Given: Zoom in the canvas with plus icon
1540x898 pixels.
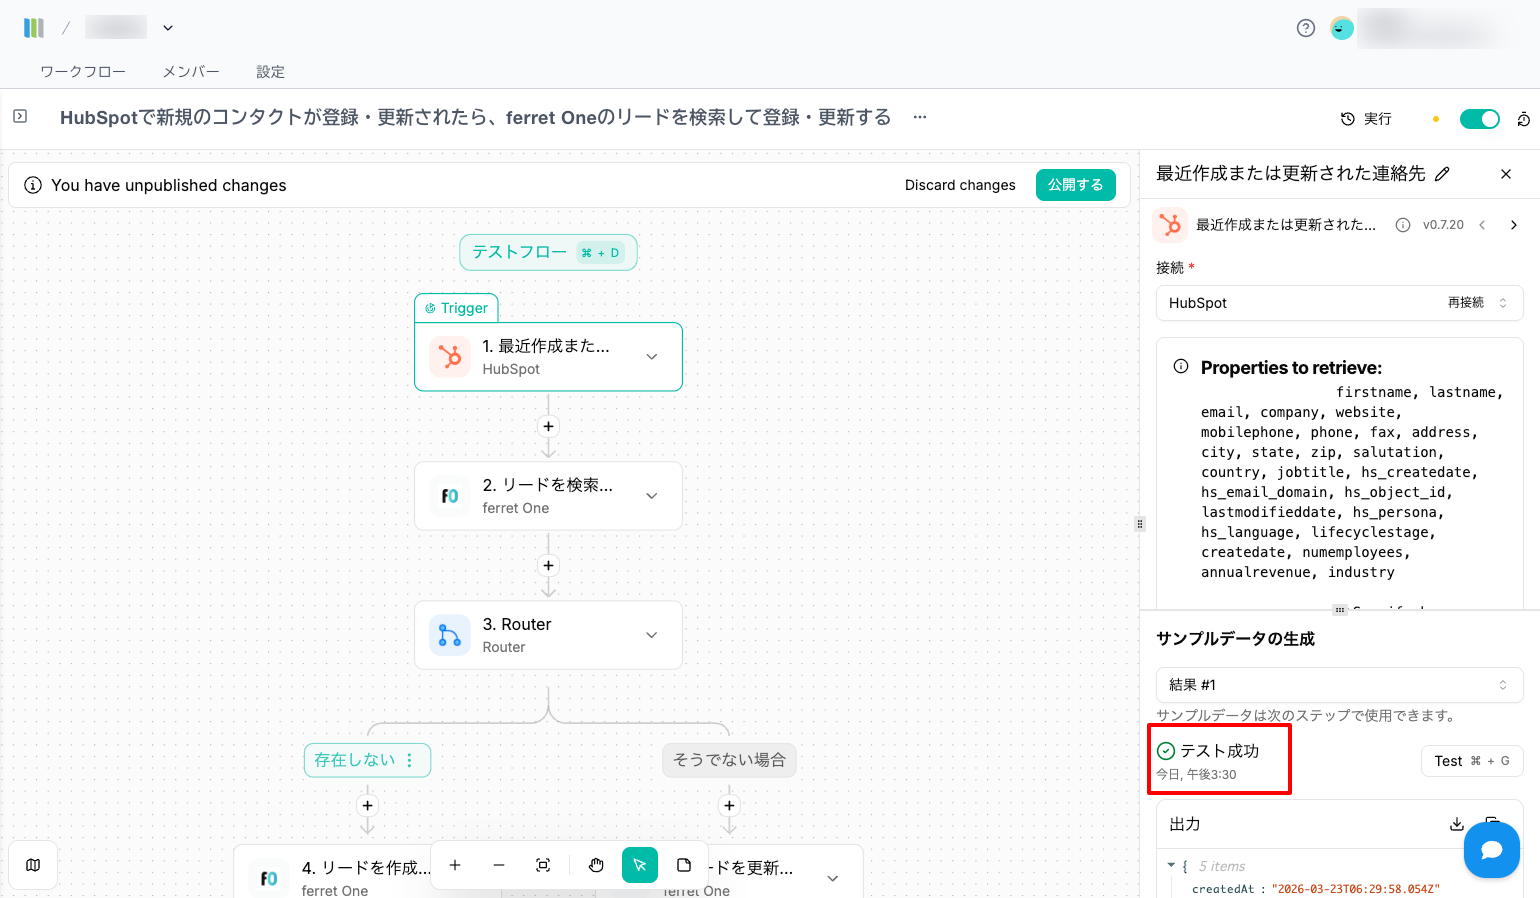Looking at the screenshot, I should 455,865.
